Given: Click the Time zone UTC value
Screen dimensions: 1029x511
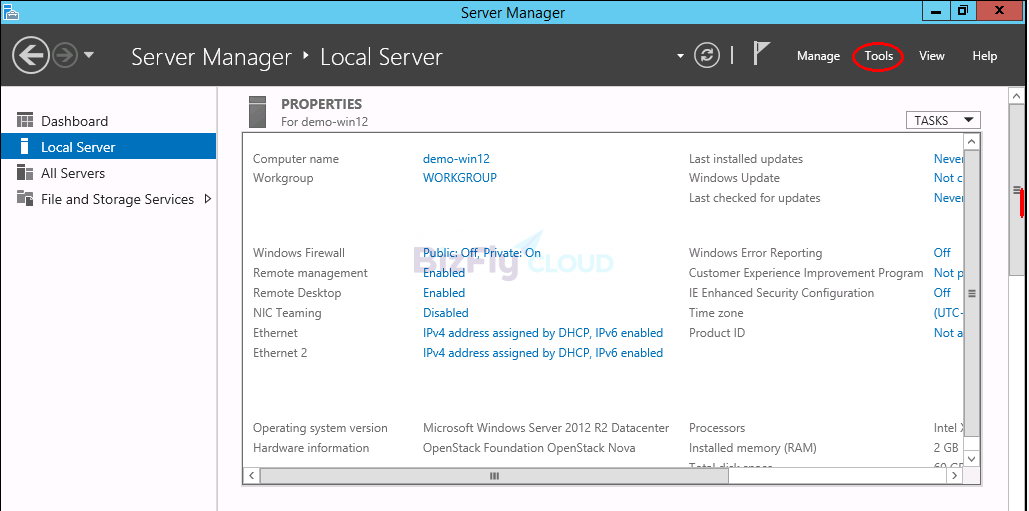Looking at the screenshot, I should [x=948, y=313].
